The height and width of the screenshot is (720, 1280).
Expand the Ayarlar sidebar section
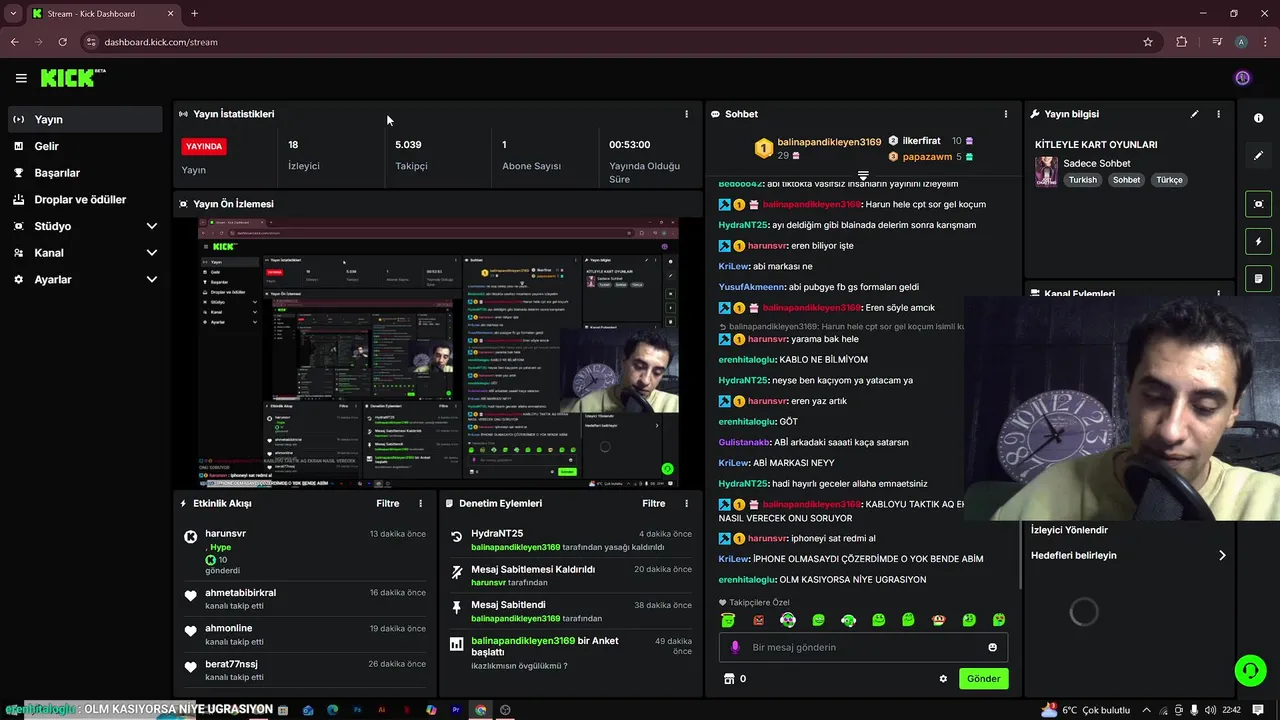[152, 280]
